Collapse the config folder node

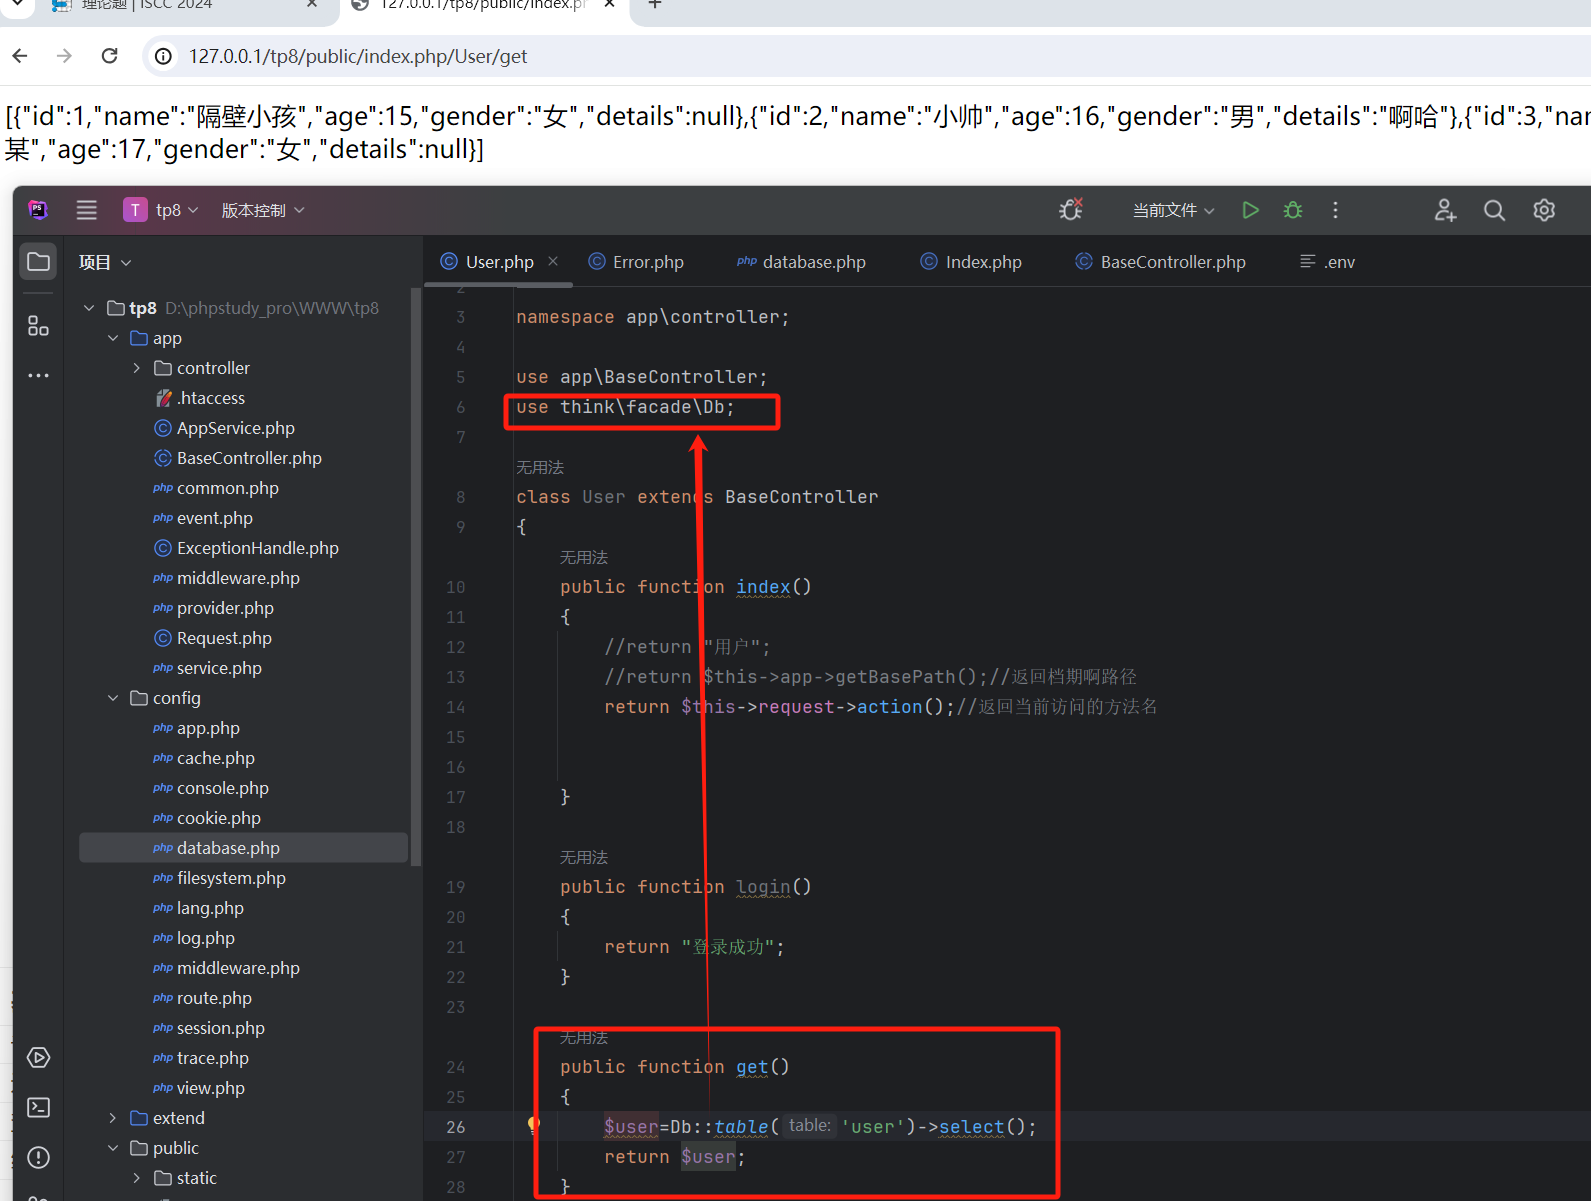(113, 698)
